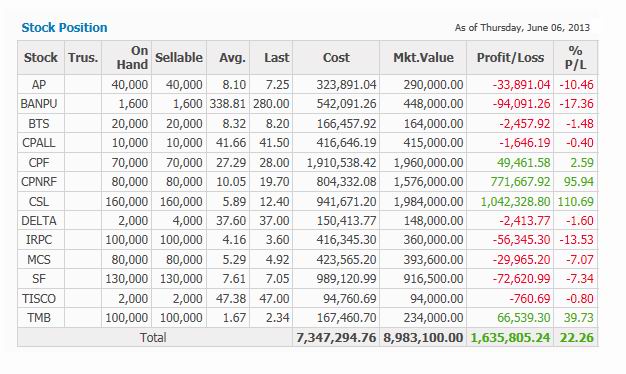Click CSL profit value 1,042,328.80
This screenshot has height=374, width=626.
coord(515,202)
